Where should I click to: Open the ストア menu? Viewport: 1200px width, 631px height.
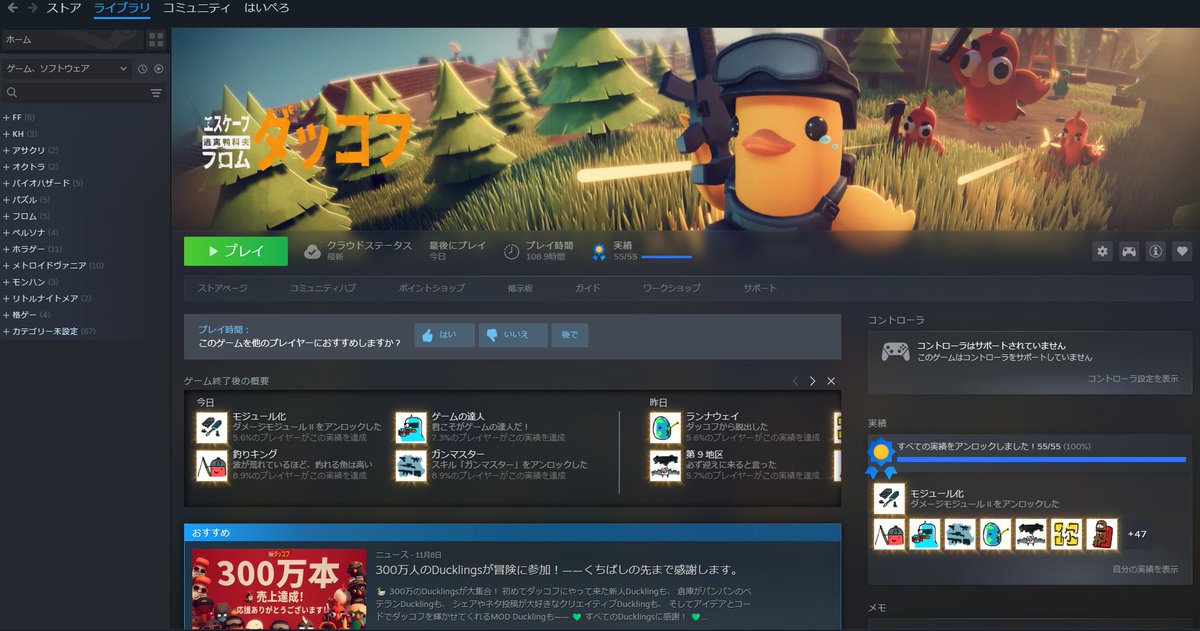click(63, 9)
